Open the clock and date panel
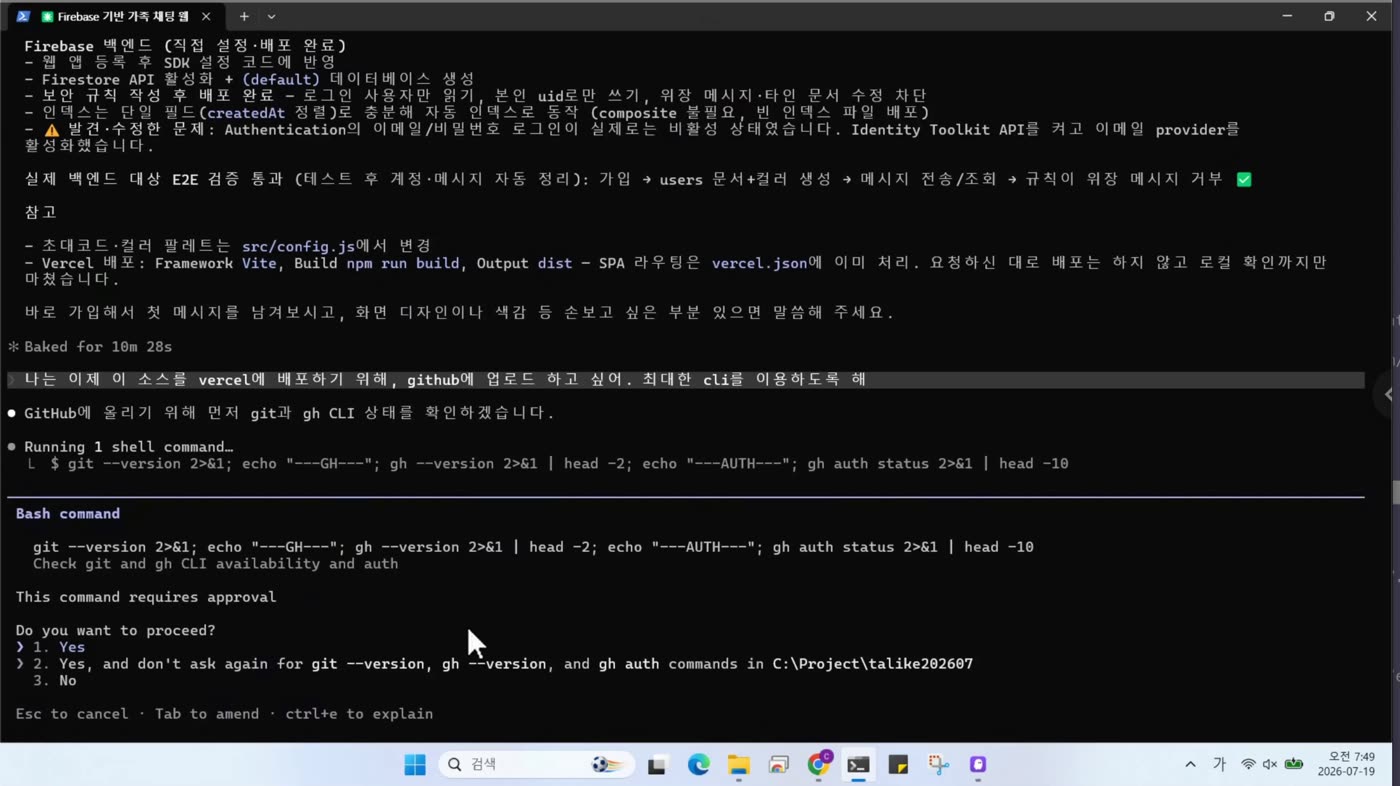Screen dimensions: 1400x786 [x=1346, y=765]
